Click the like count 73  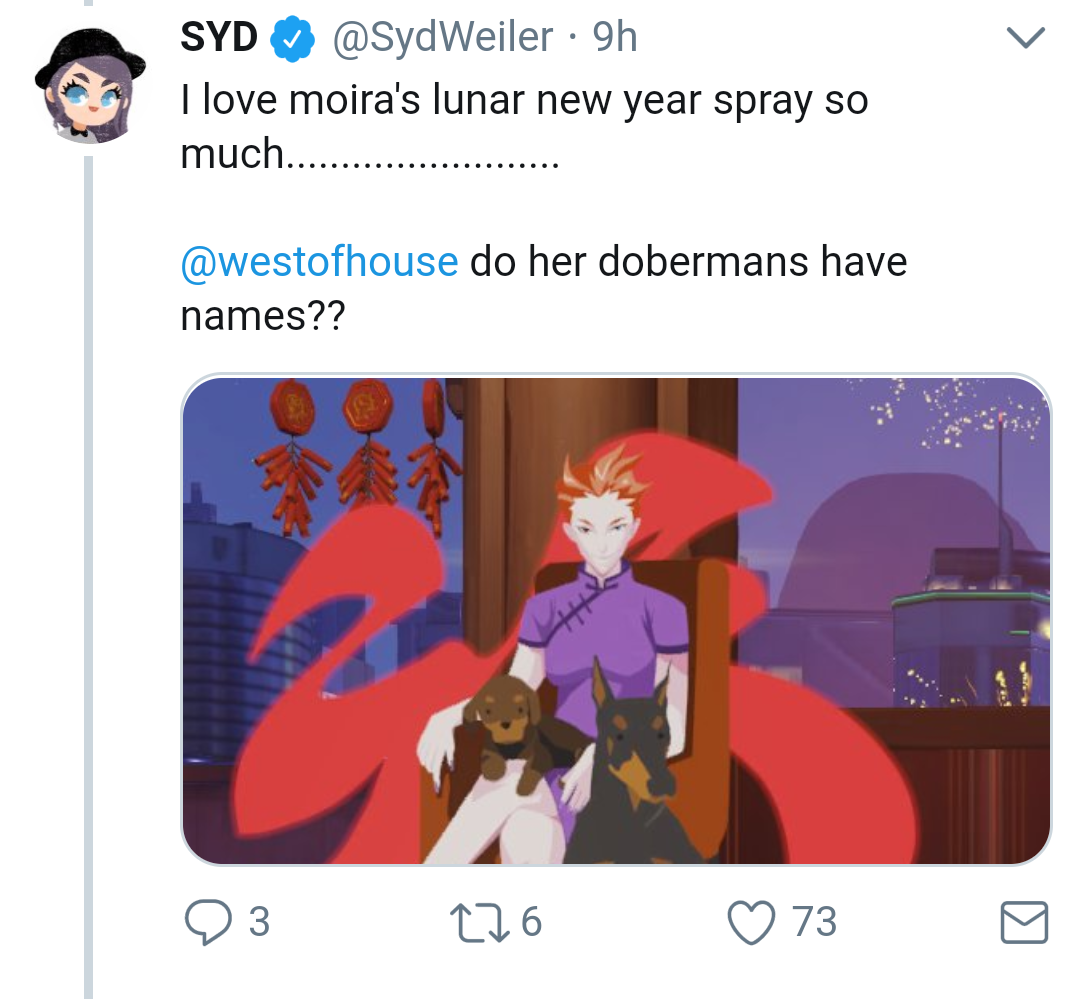tap(814, 922)
